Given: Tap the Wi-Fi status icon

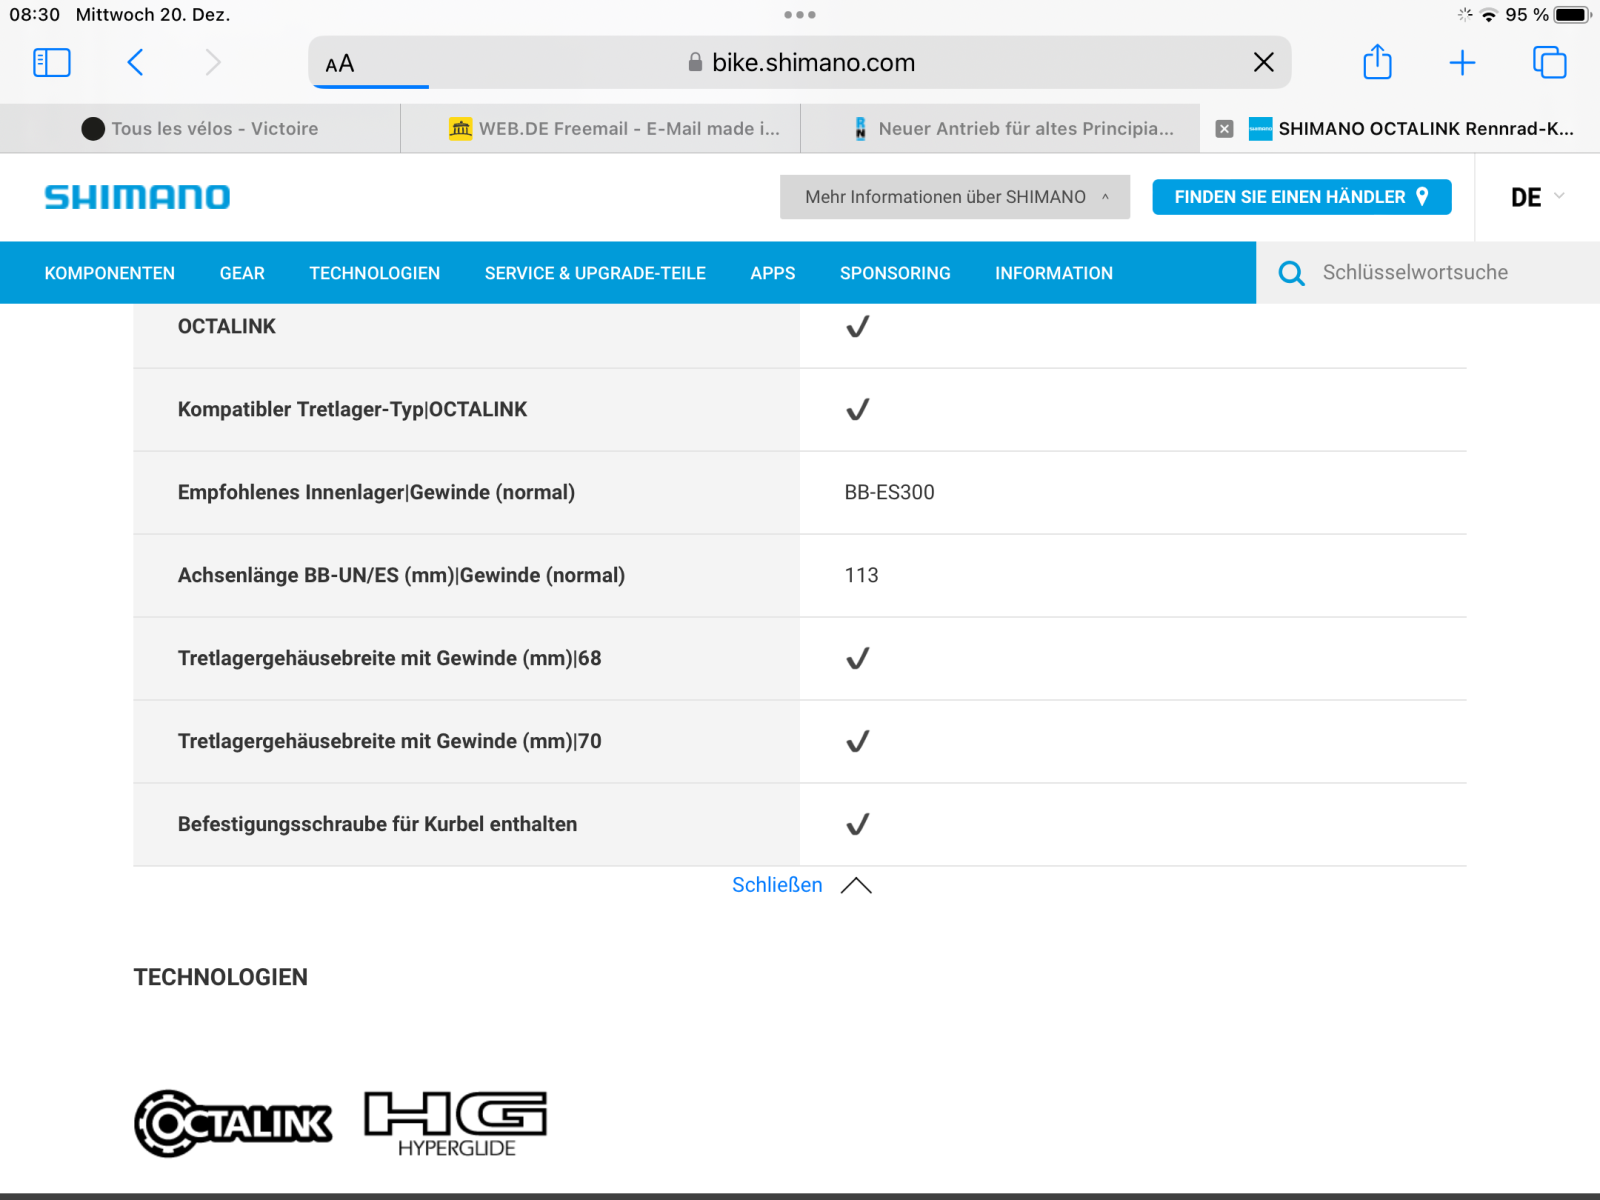Looking at the screenshot, I should pos(1489,15).
